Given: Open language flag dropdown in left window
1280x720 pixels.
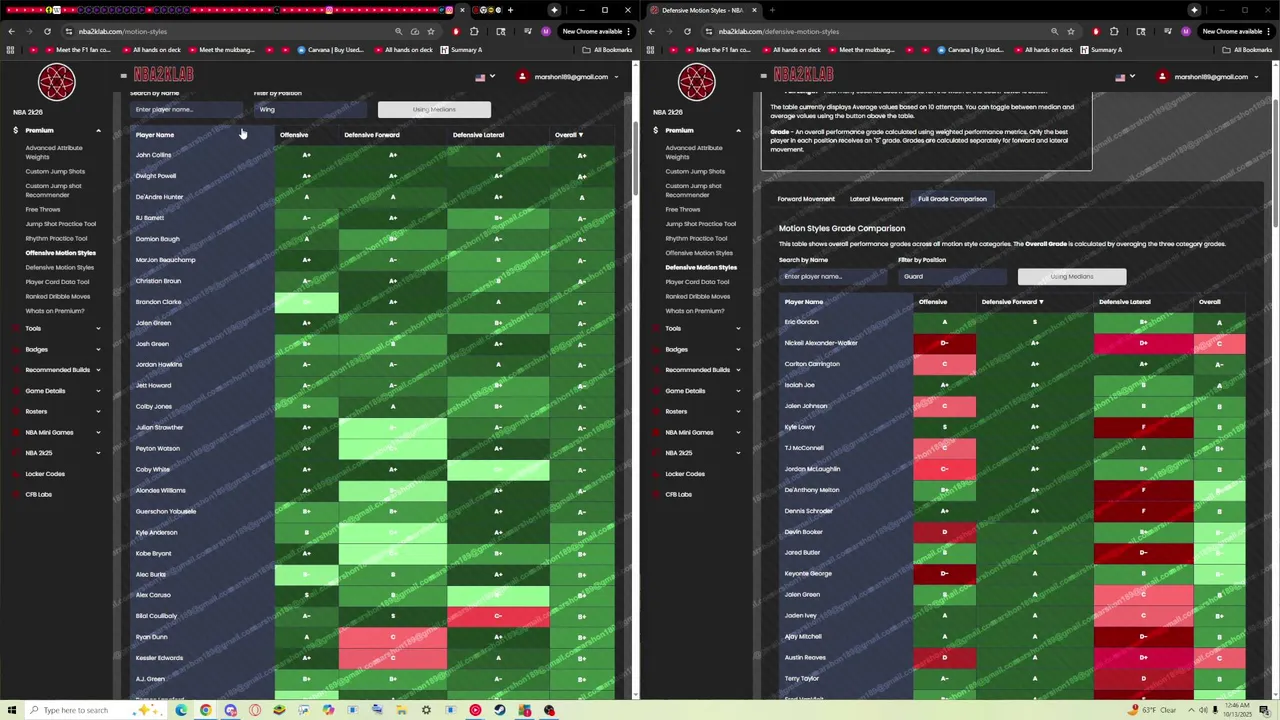Looking at the screenshot, I should [485, 77].
